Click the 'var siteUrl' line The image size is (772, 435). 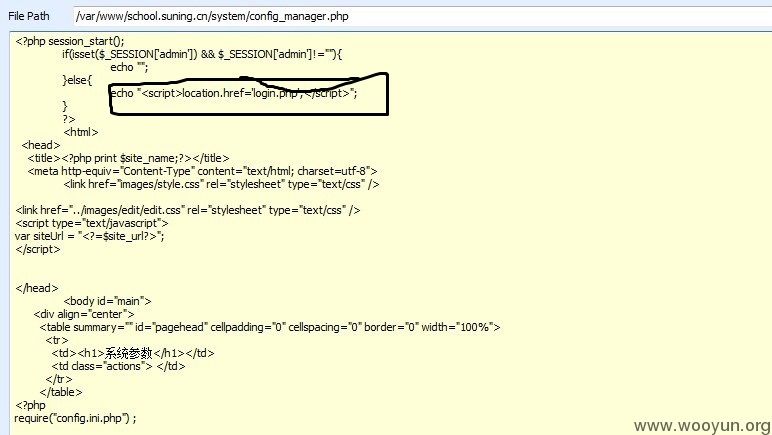point(90,236)
